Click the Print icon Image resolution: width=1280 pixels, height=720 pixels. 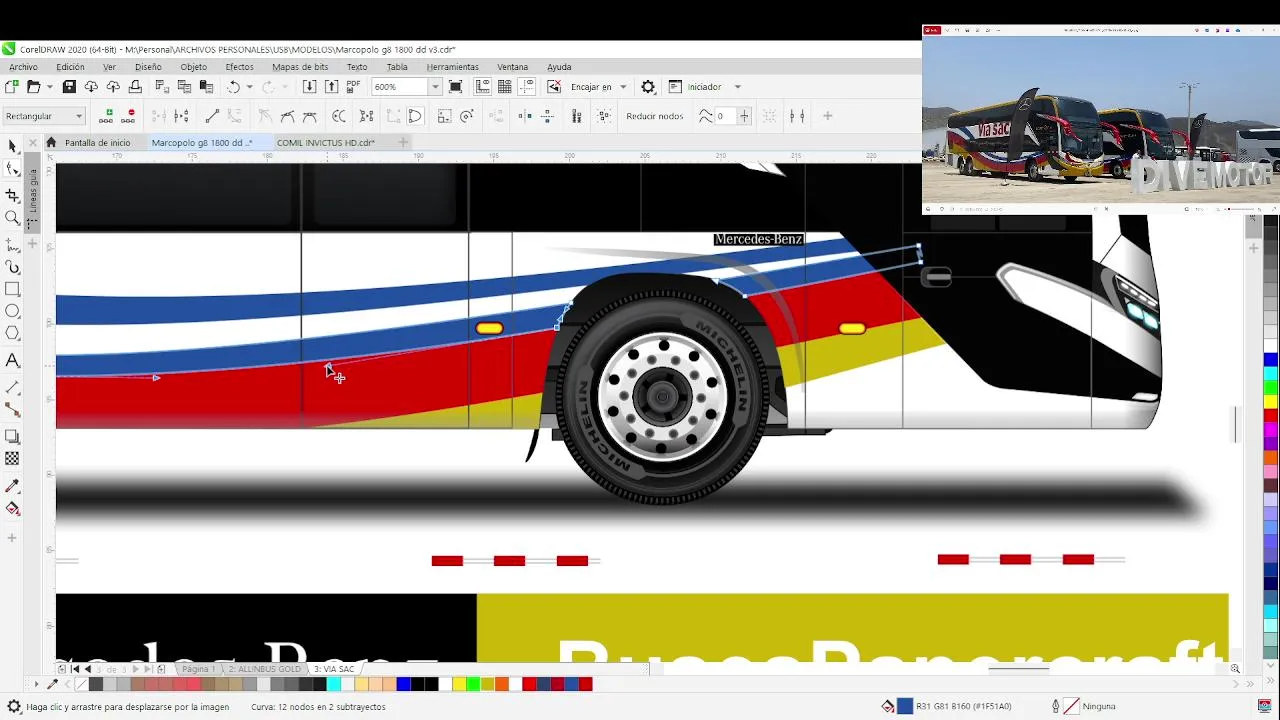point(135,87)
